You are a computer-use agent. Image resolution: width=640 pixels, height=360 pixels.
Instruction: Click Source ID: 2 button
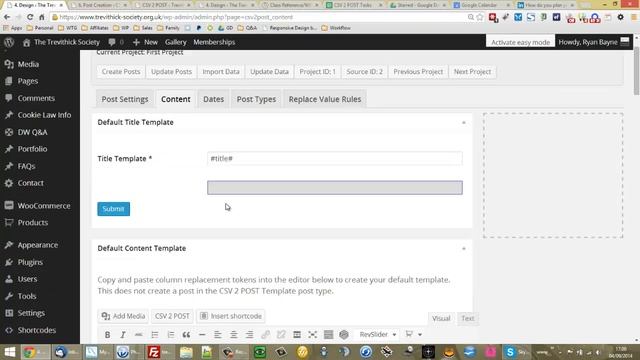(364, 71)
